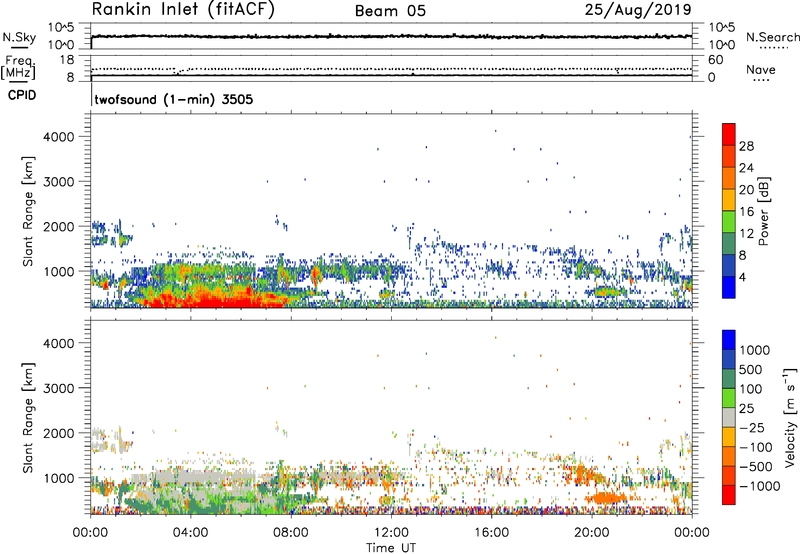Click the '12' label on Power colorbar
Image resolution: width=800 pixels, height=554 pixels.
tap(746, 234)
